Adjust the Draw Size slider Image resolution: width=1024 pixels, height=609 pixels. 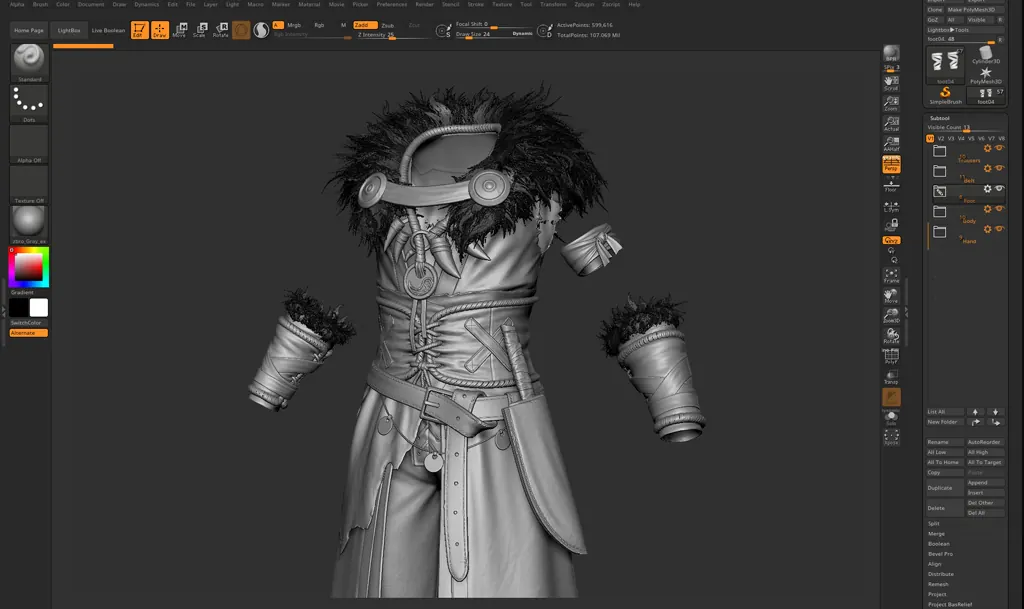[x=494, y=34]
